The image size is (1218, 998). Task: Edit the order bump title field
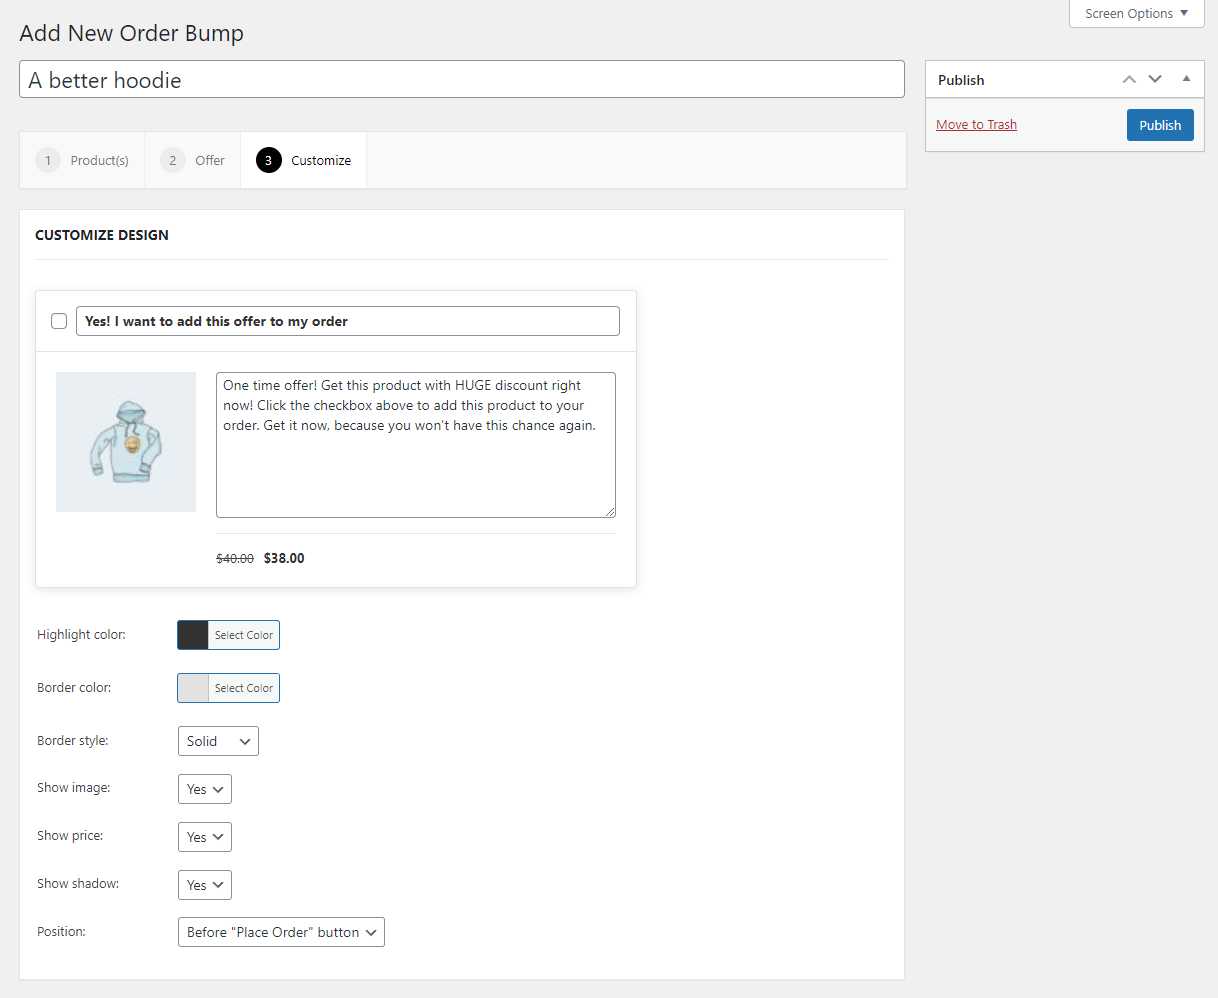tap(462, 80)
